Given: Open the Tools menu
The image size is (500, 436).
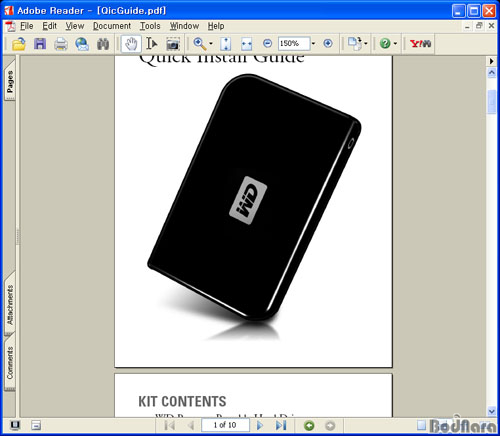Looking at the screenshot, I should coord(150,26).
